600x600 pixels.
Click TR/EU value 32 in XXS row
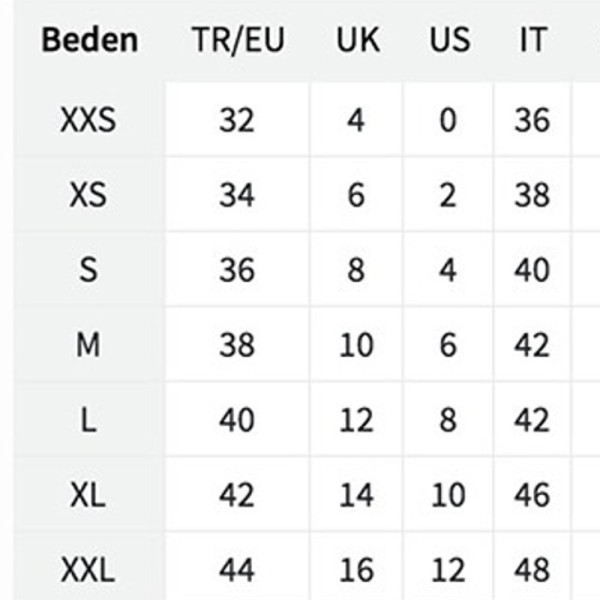coord(236,120)
